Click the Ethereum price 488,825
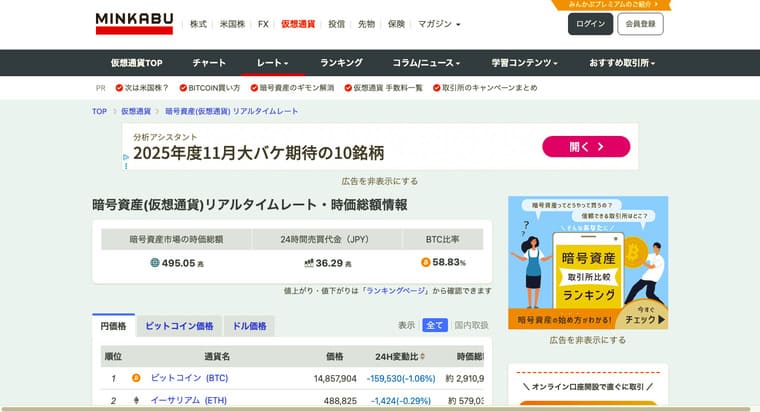The image size is (760, 412). [x=340, y=401]
